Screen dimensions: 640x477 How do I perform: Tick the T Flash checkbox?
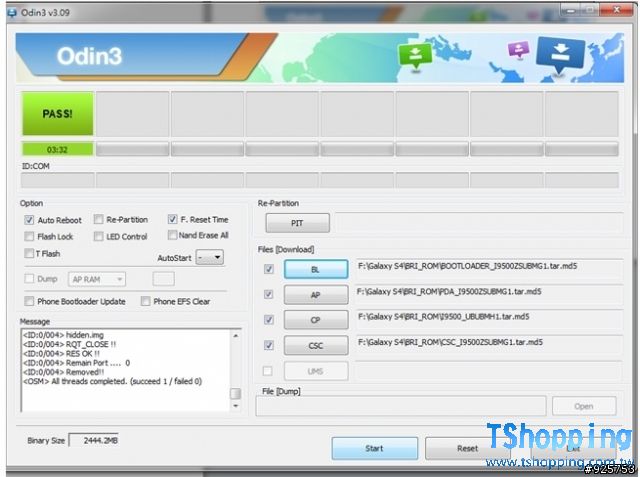(29, 253)
